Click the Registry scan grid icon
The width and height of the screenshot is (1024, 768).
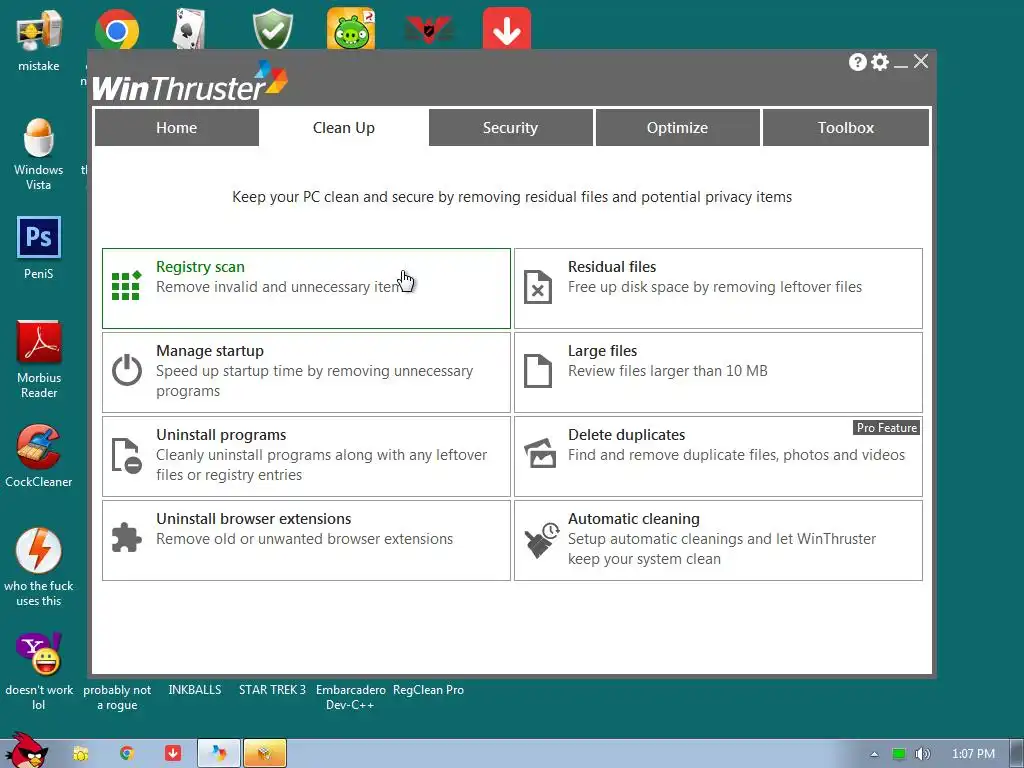click(x=126, y=286)
